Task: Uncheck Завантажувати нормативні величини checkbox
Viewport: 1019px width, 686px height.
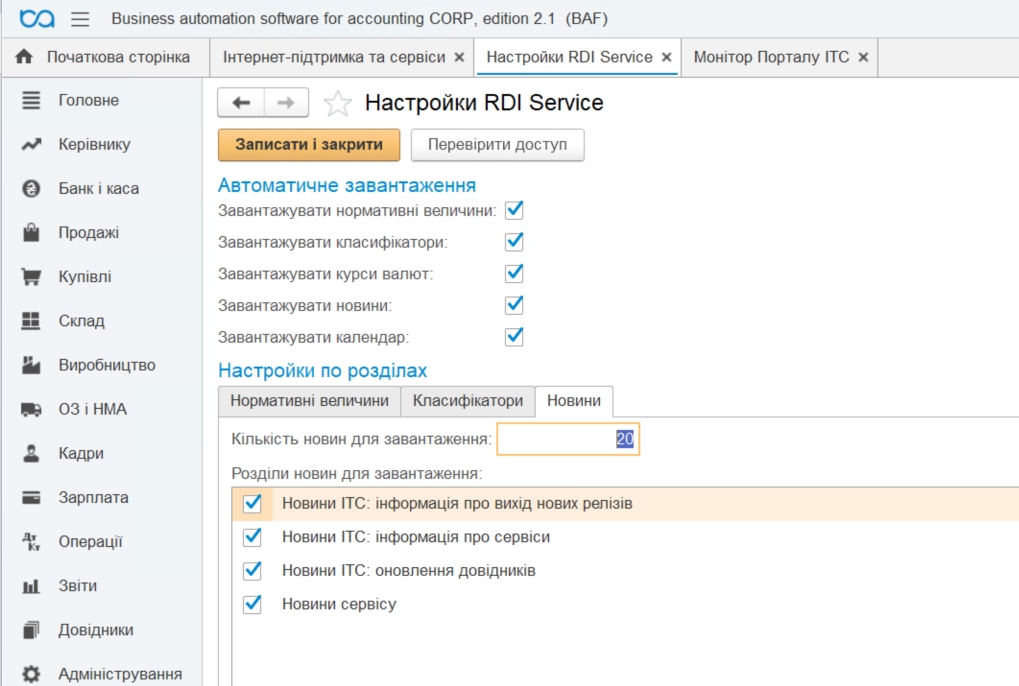Action: coord(514,210)
